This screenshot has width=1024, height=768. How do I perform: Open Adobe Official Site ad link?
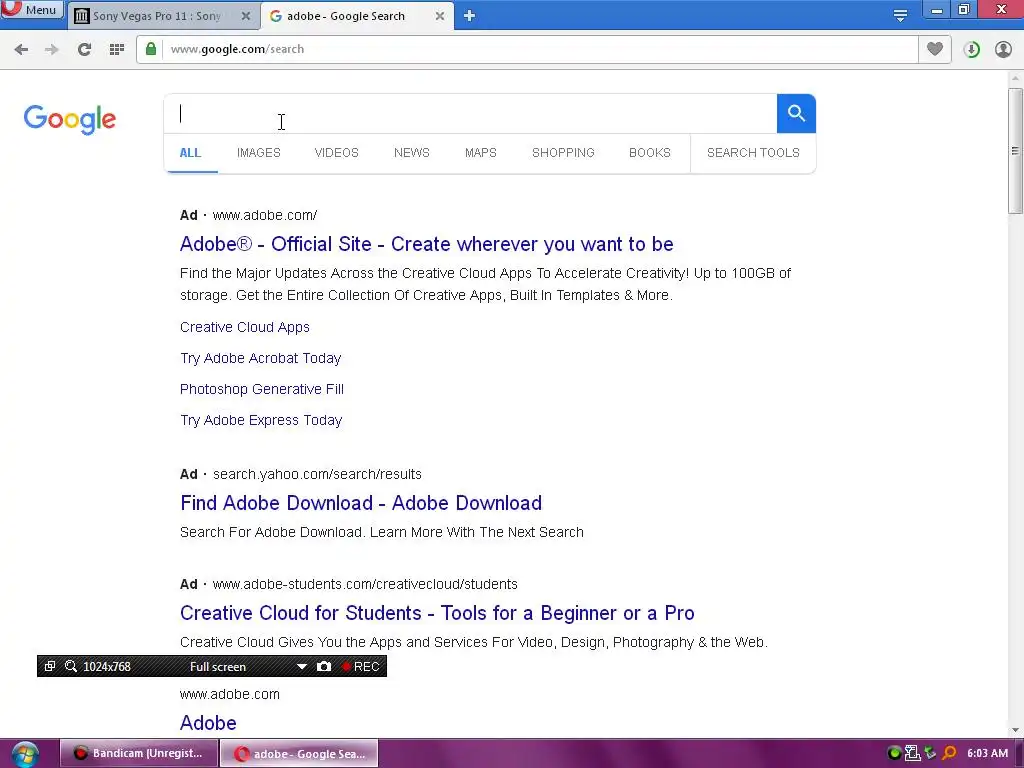point(426,244)
